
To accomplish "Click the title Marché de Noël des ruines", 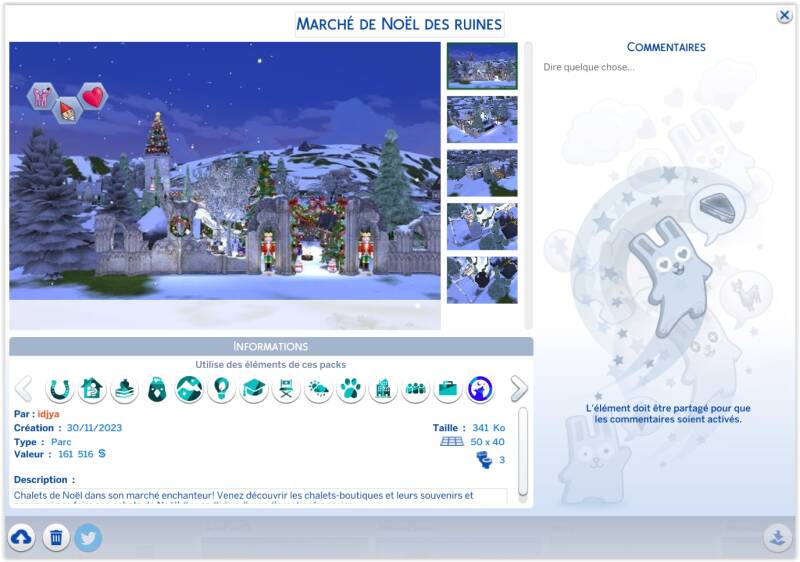I will (x=399, y=24).
